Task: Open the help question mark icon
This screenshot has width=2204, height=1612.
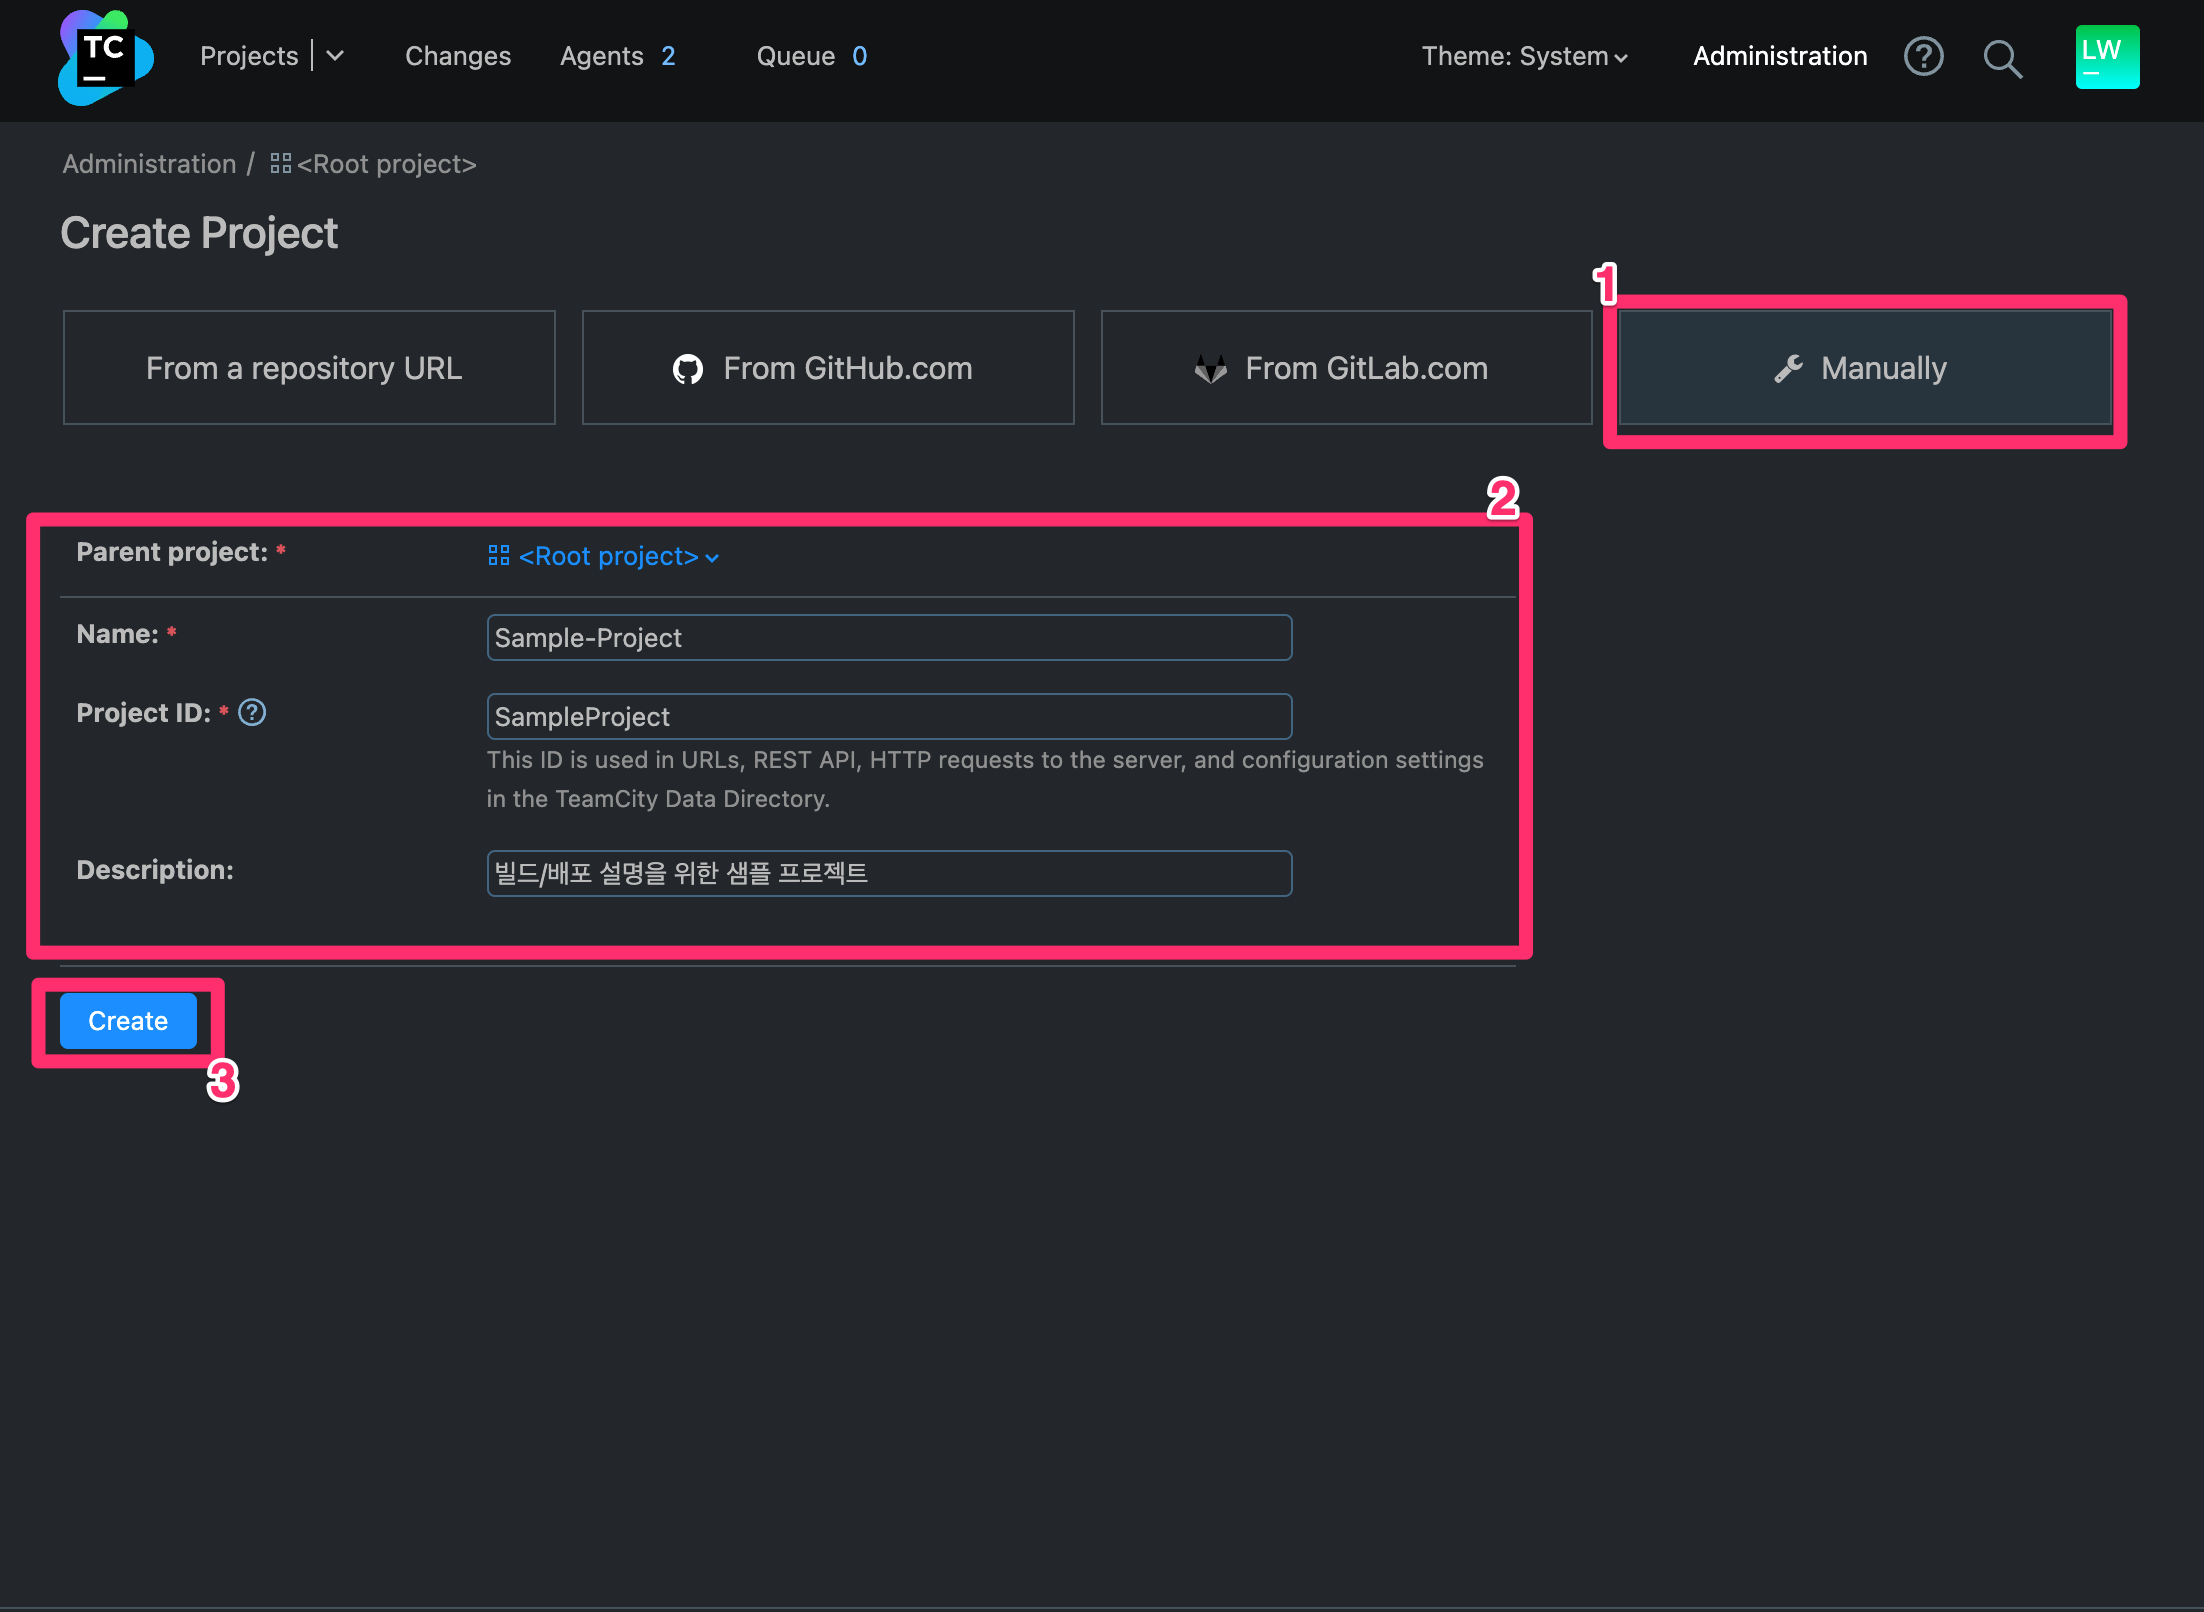Action: [1922, 57]
